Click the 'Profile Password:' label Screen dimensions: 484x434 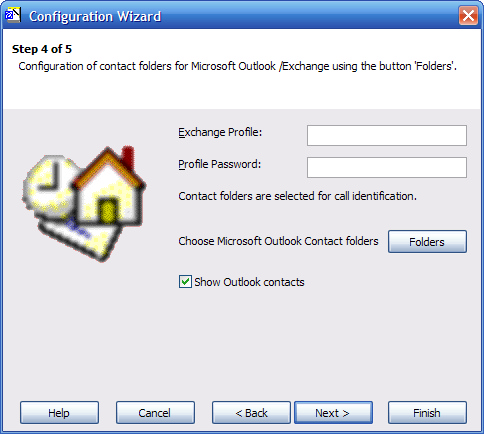coord(220,164)
